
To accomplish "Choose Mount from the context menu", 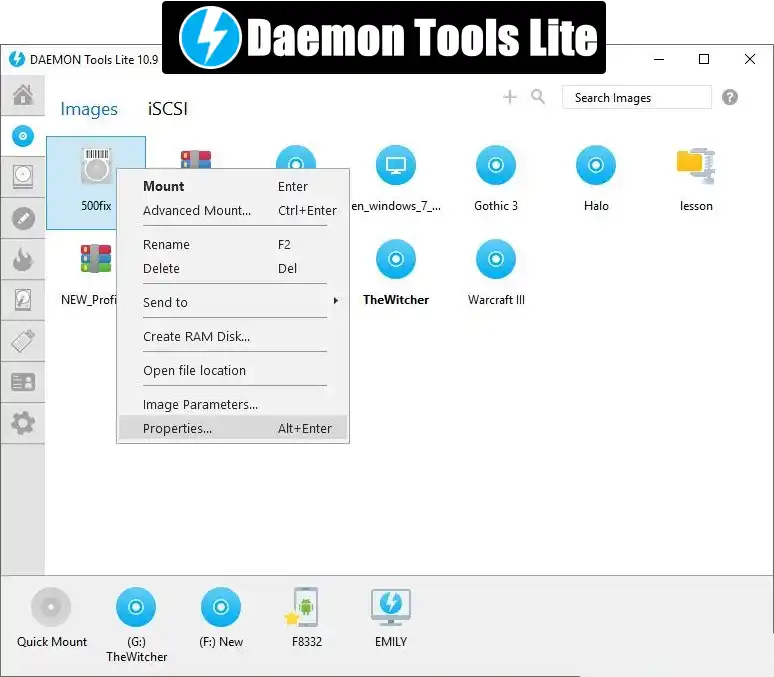I will 232,186.
